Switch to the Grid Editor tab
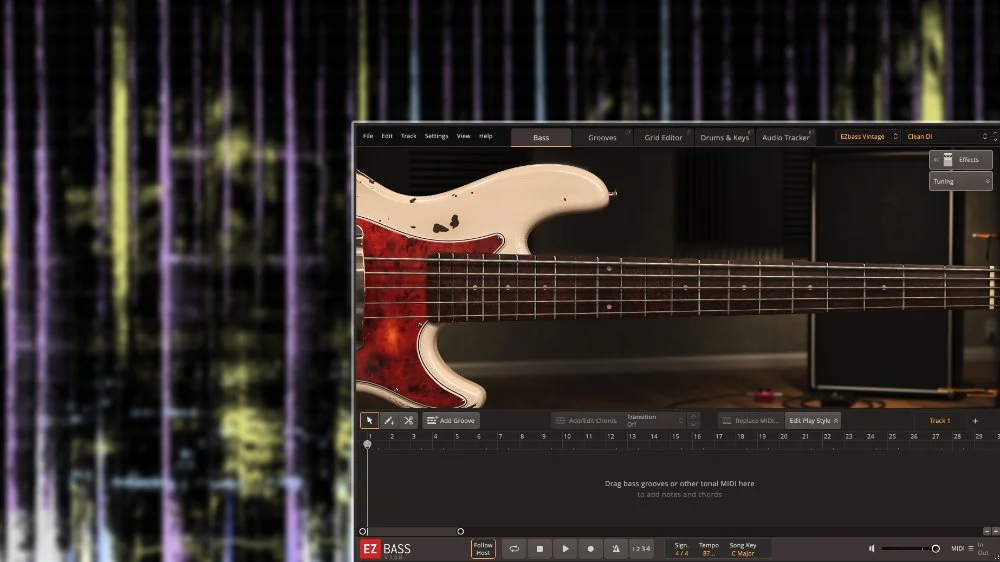Image resolution: width=1000 pixels, height=562 pixels. (663, 137)
